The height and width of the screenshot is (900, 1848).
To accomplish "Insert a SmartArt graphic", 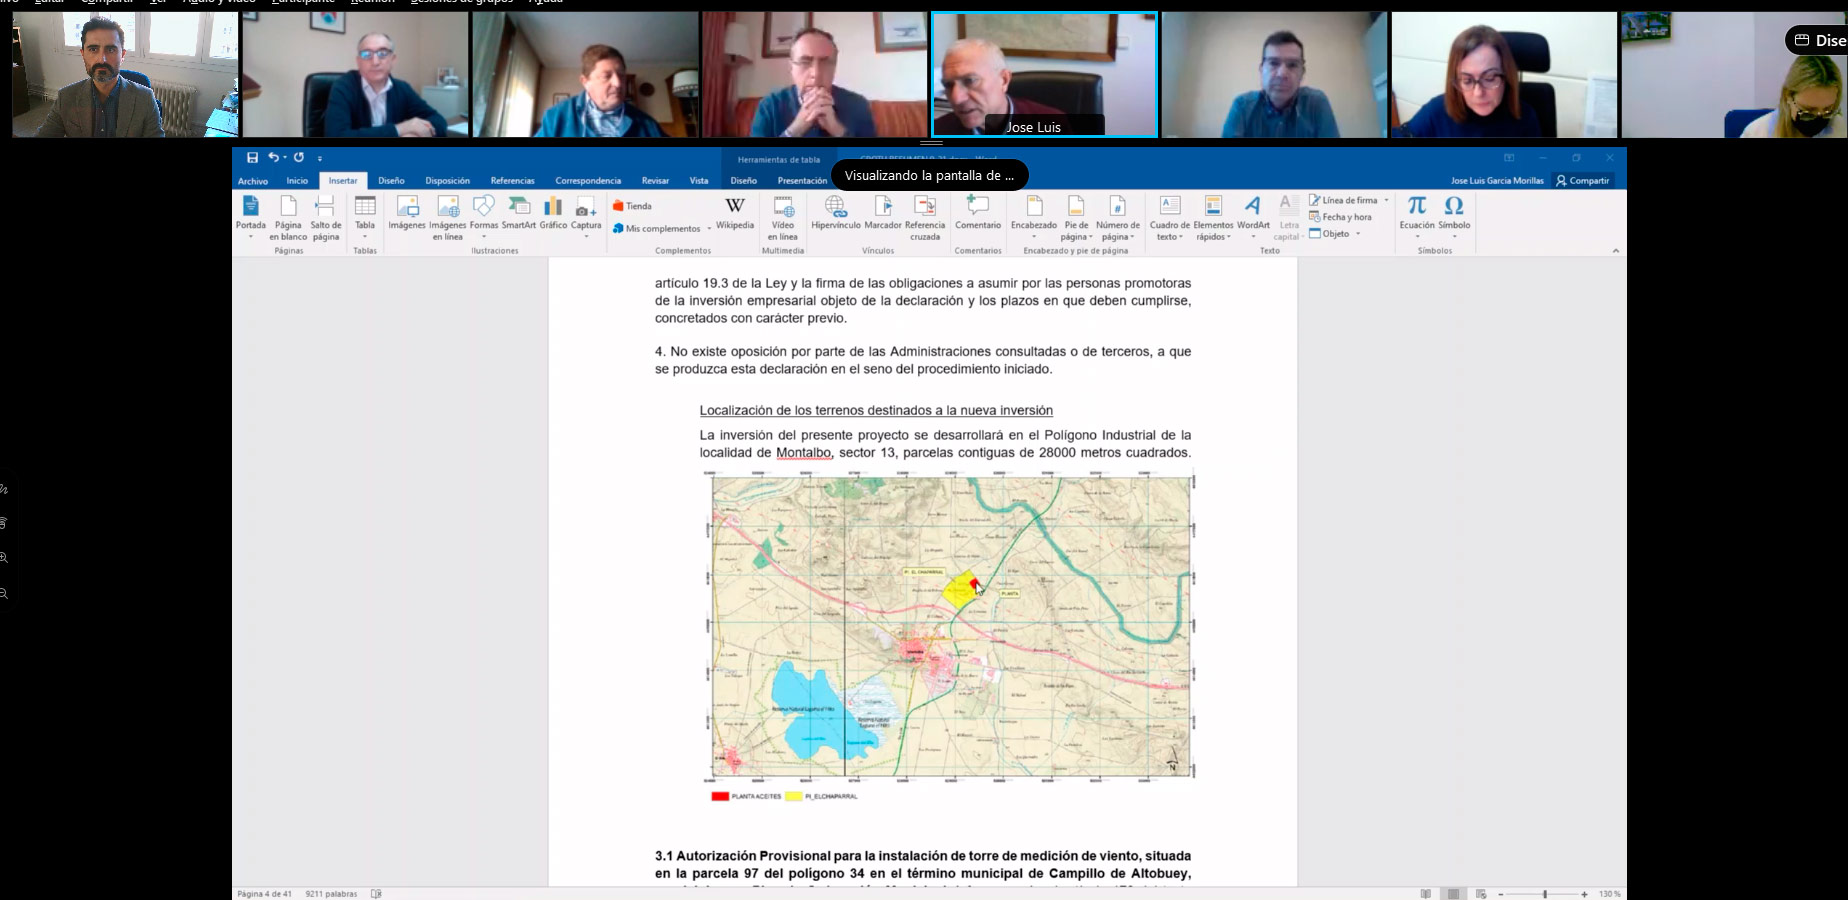I will [x=518, y=212].
